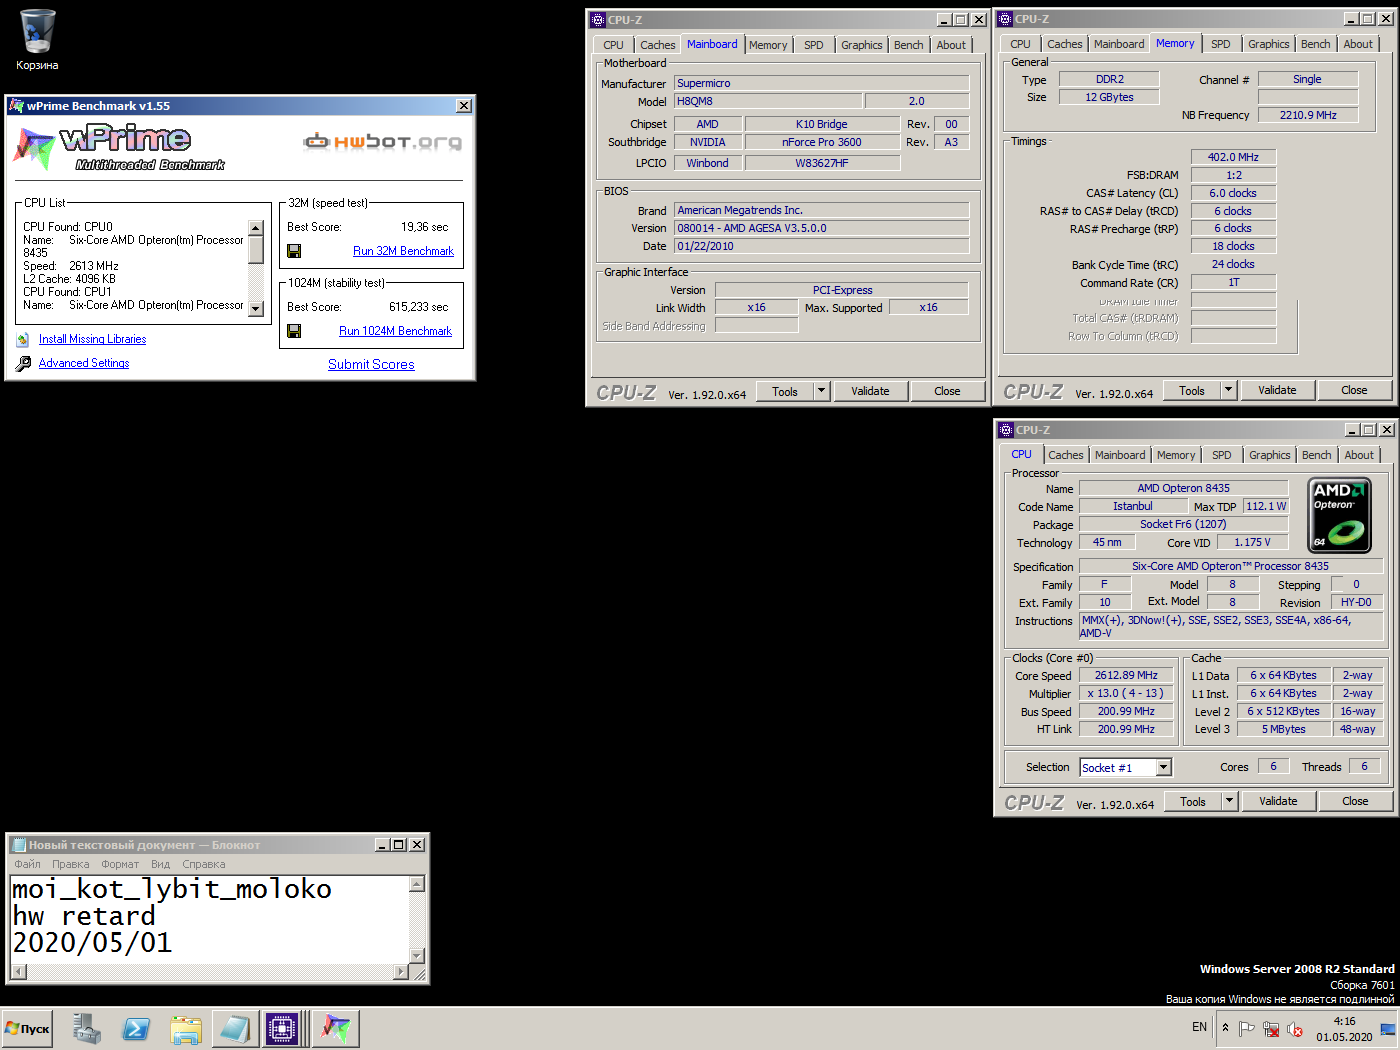Open the Файл menu in Notepad
1400x1050 pixels.
click(28, 864)
